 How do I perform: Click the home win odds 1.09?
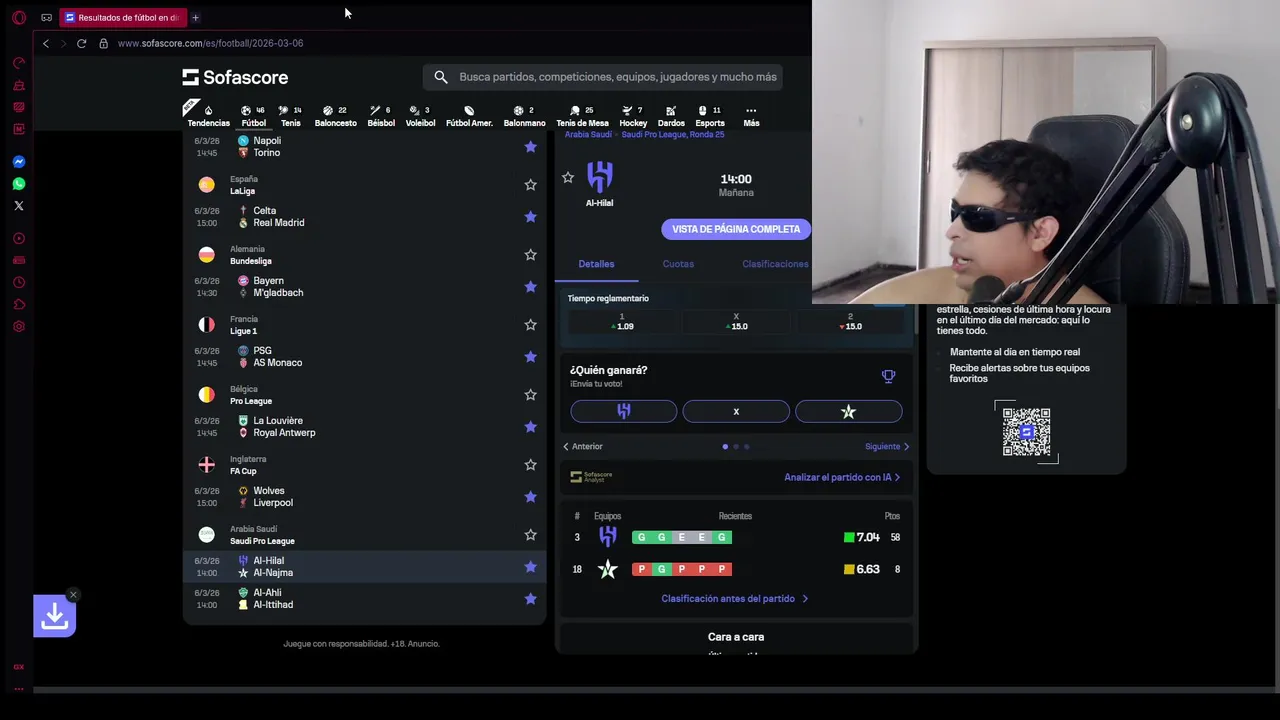tap(622, 321)
